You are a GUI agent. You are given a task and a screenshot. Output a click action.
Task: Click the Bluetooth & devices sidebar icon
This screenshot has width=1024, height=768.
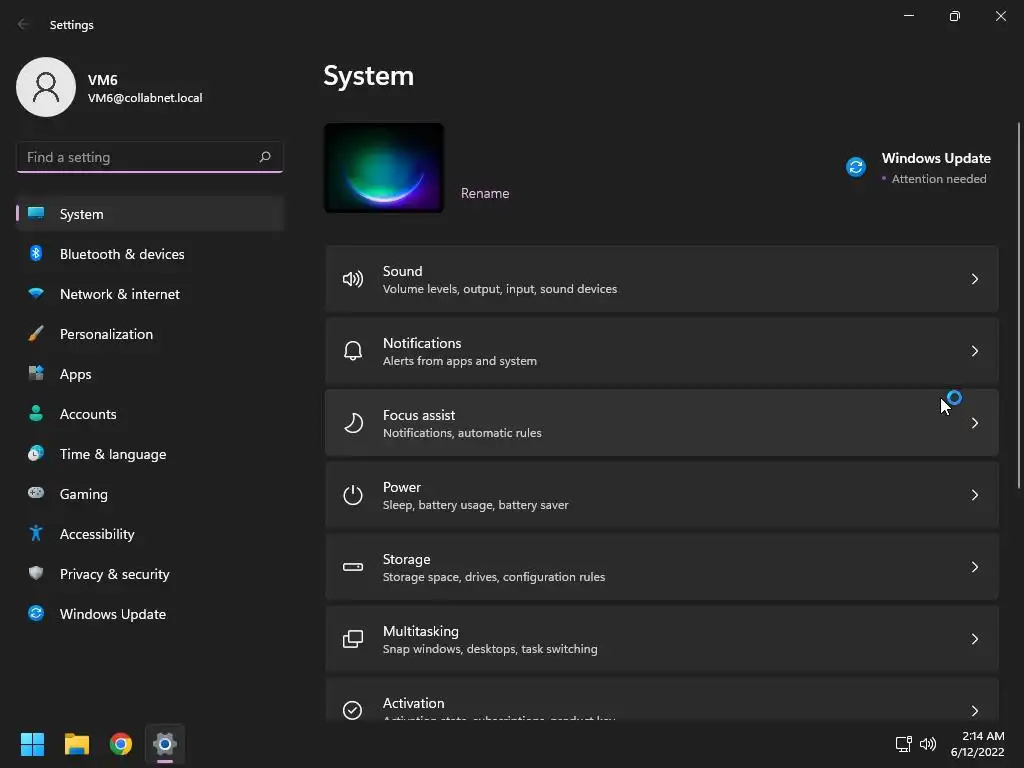click(x=36, y=254)
